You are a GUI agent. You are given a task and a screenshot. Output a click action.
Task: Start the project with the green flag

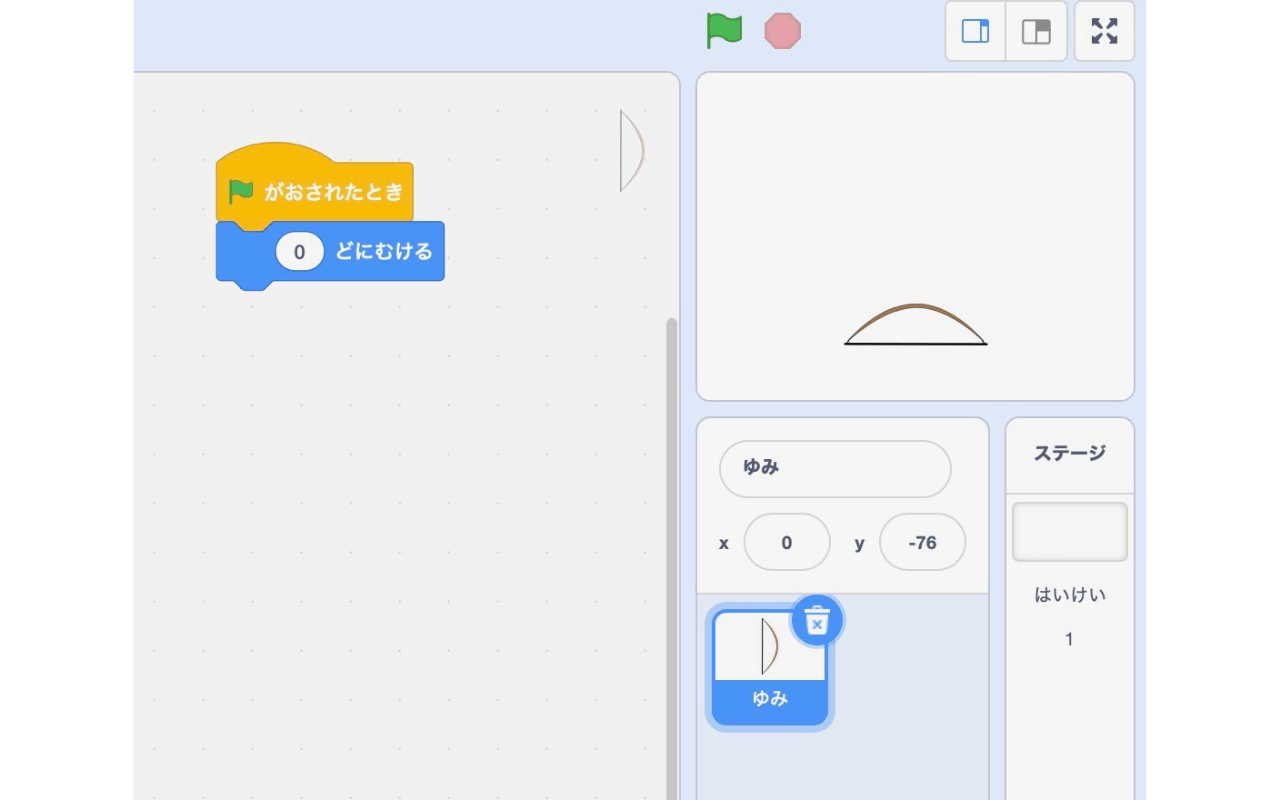point(724,31)
